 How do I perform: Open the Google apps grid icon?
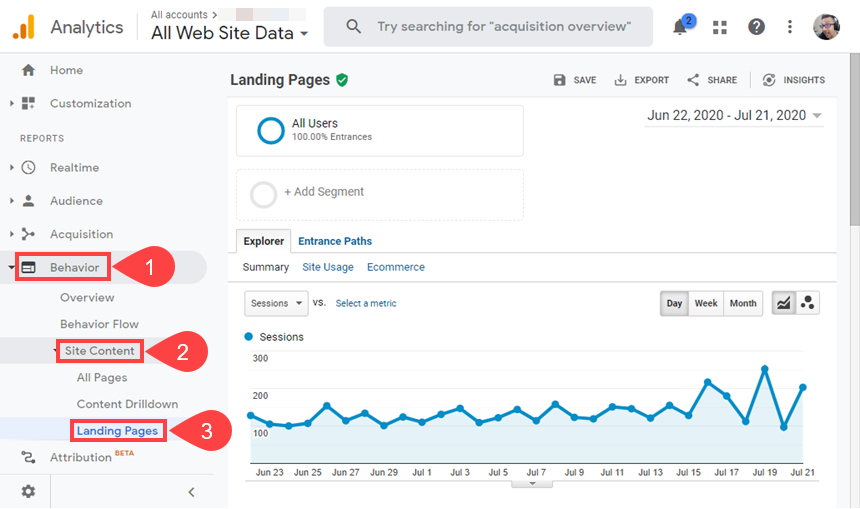pyautogui.click(x=720, y=27)
